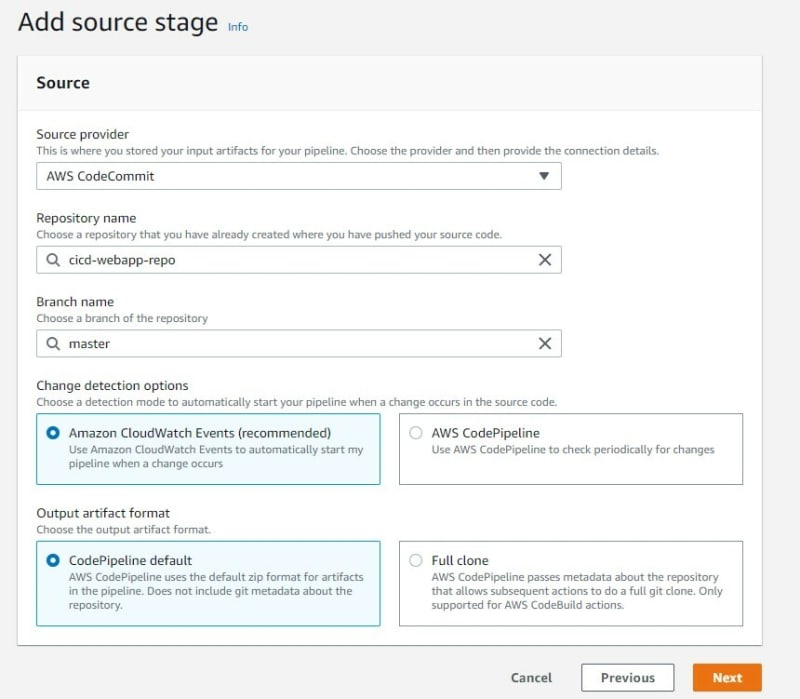Select Amazon CloudWatch Events radio button
Viewport: 800px width, 699px height.
tap(53, 433)
